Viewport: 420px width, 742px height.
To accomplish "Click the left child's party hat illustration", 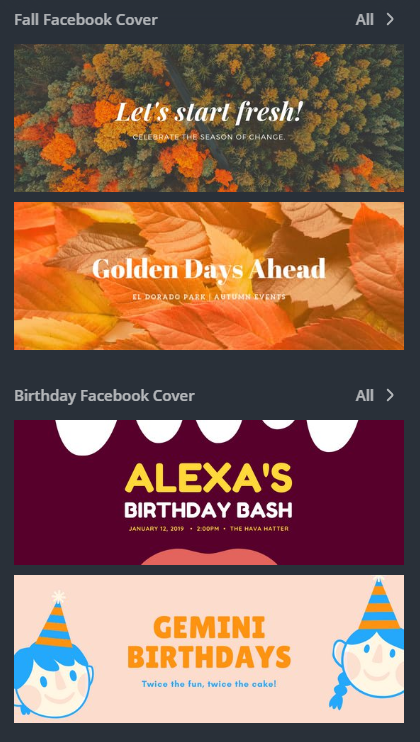I will pos(55,619).
